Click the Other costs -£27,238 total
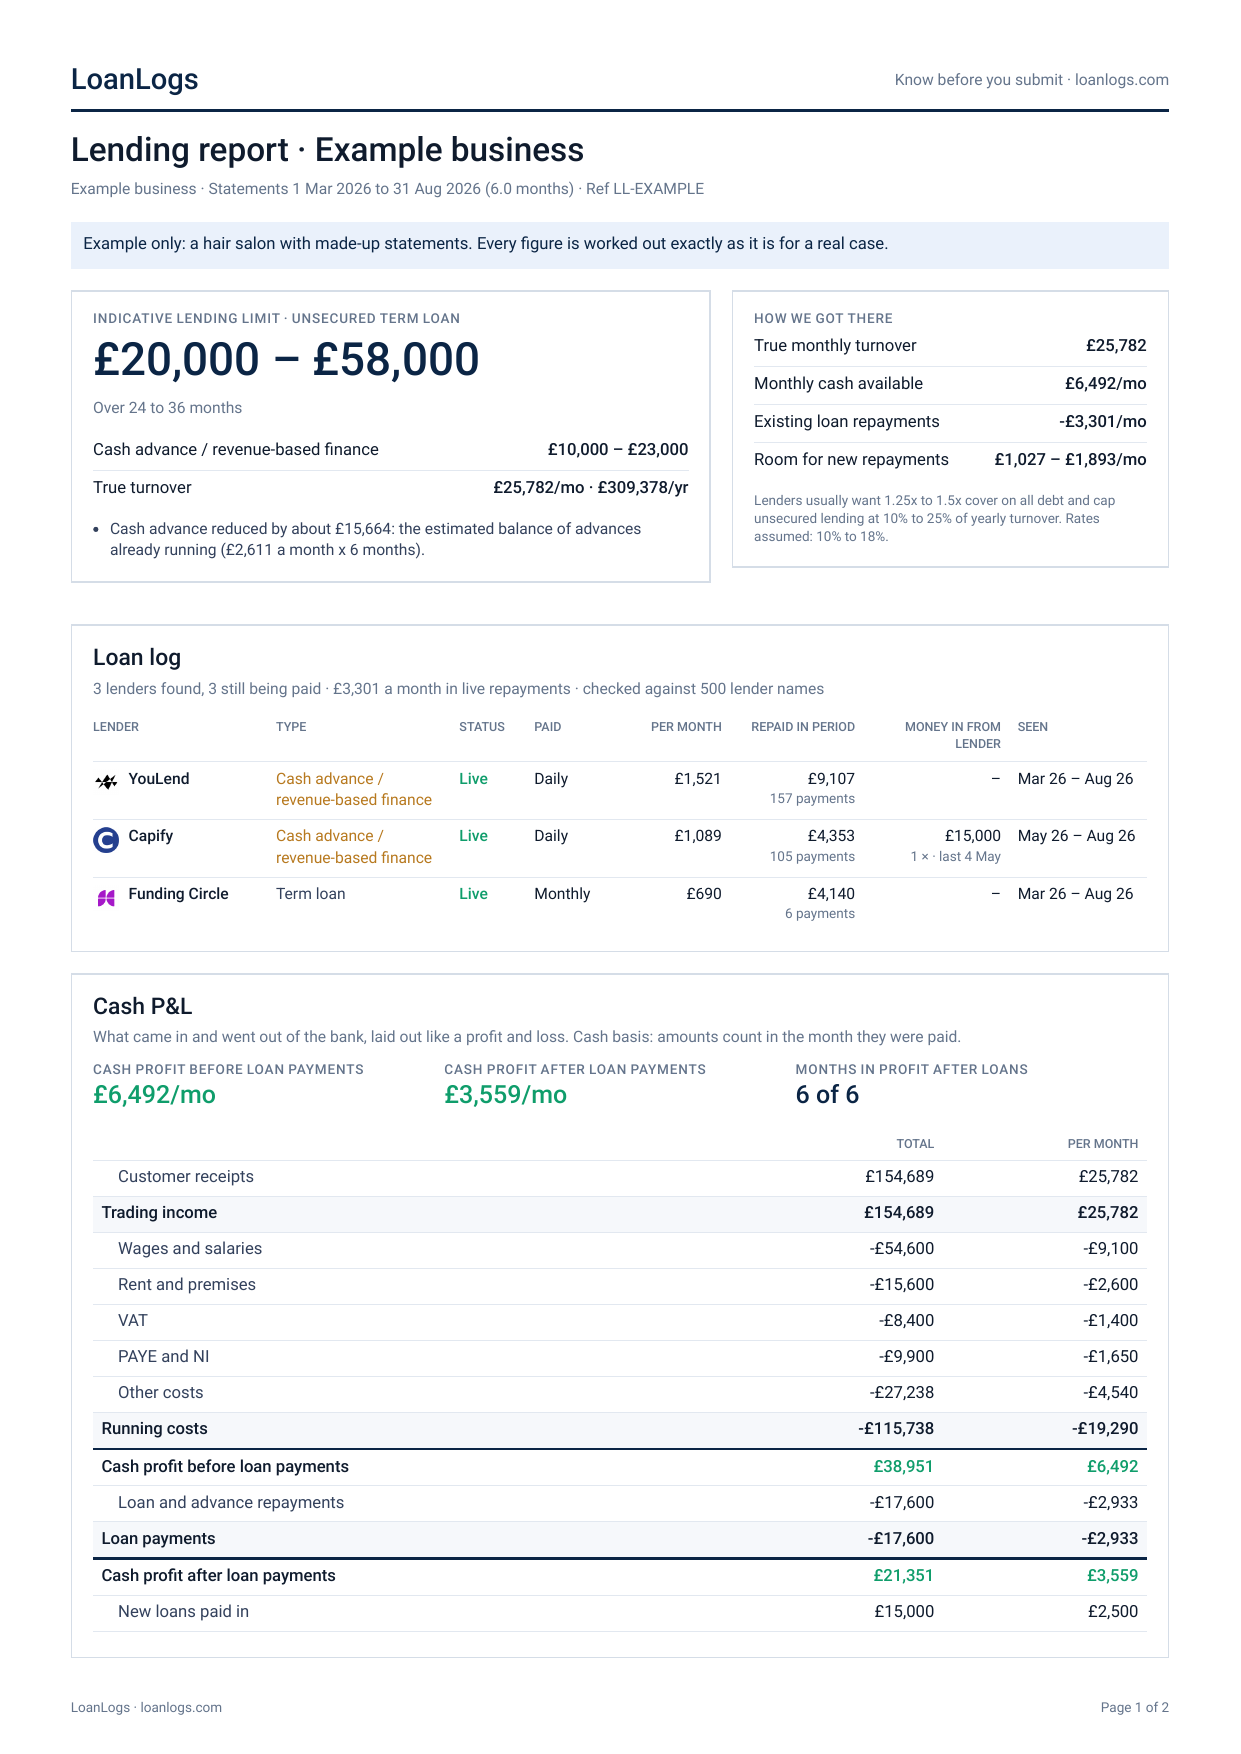The image size is (1241, 1754). pyautogui.click(x=902, y=1393)
